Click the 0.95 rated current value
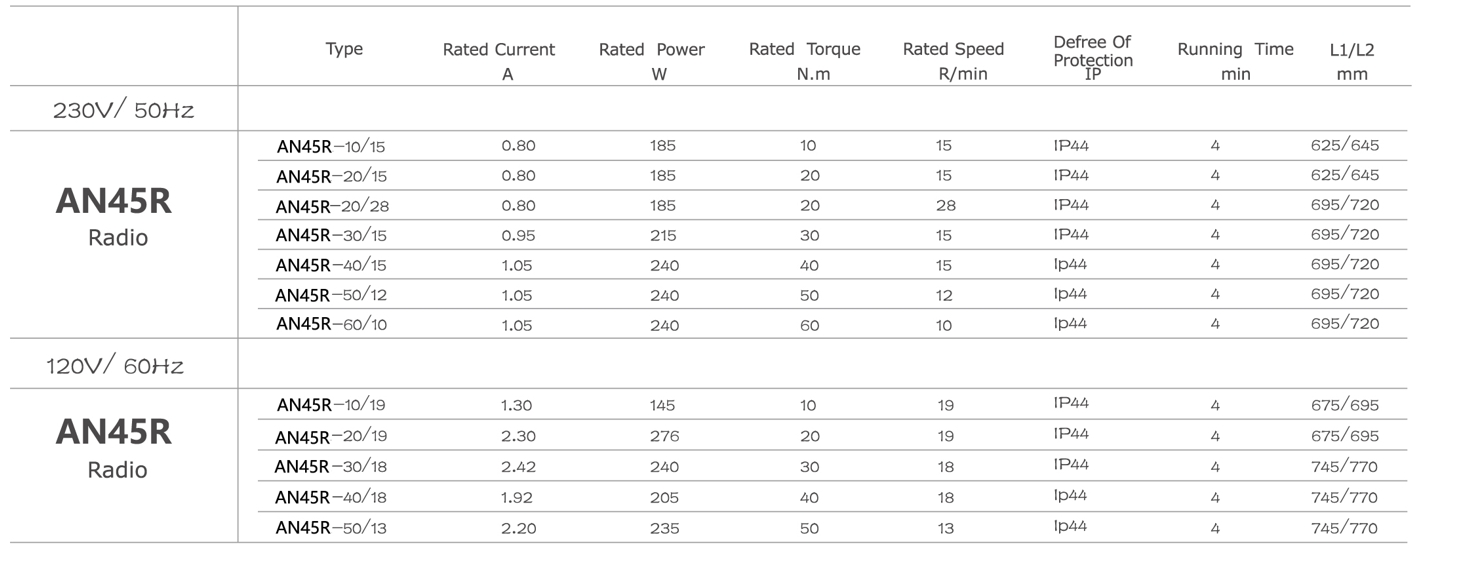 coord(518,236)
